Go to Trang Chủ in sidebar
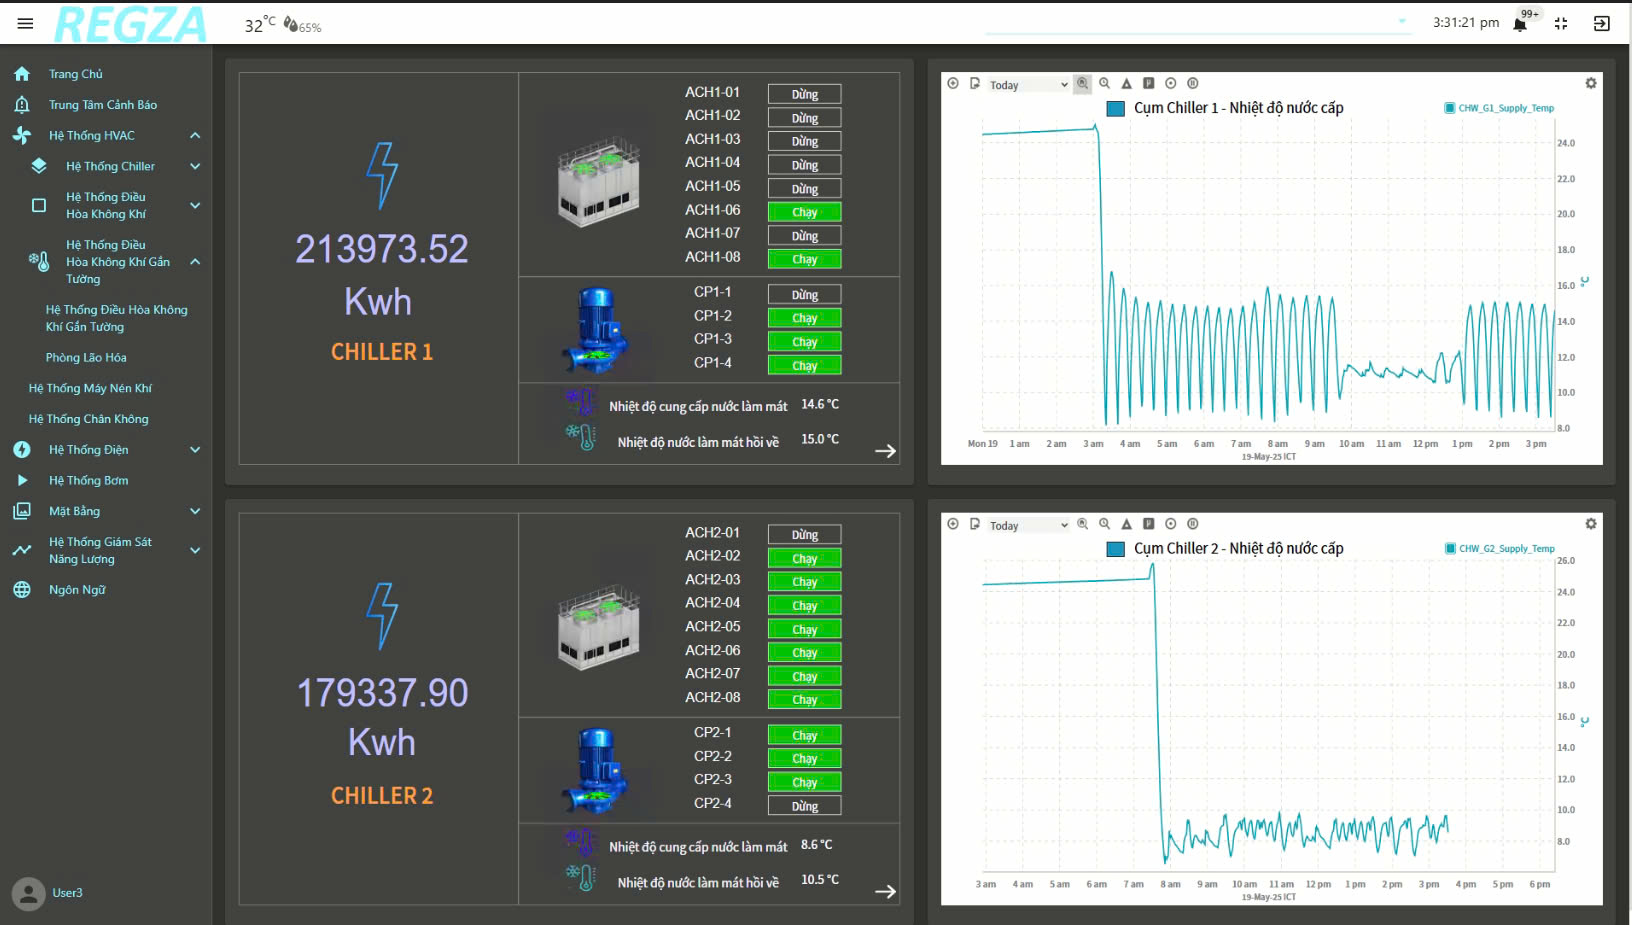Screen dimensions: 1632x925 [75, 74]
